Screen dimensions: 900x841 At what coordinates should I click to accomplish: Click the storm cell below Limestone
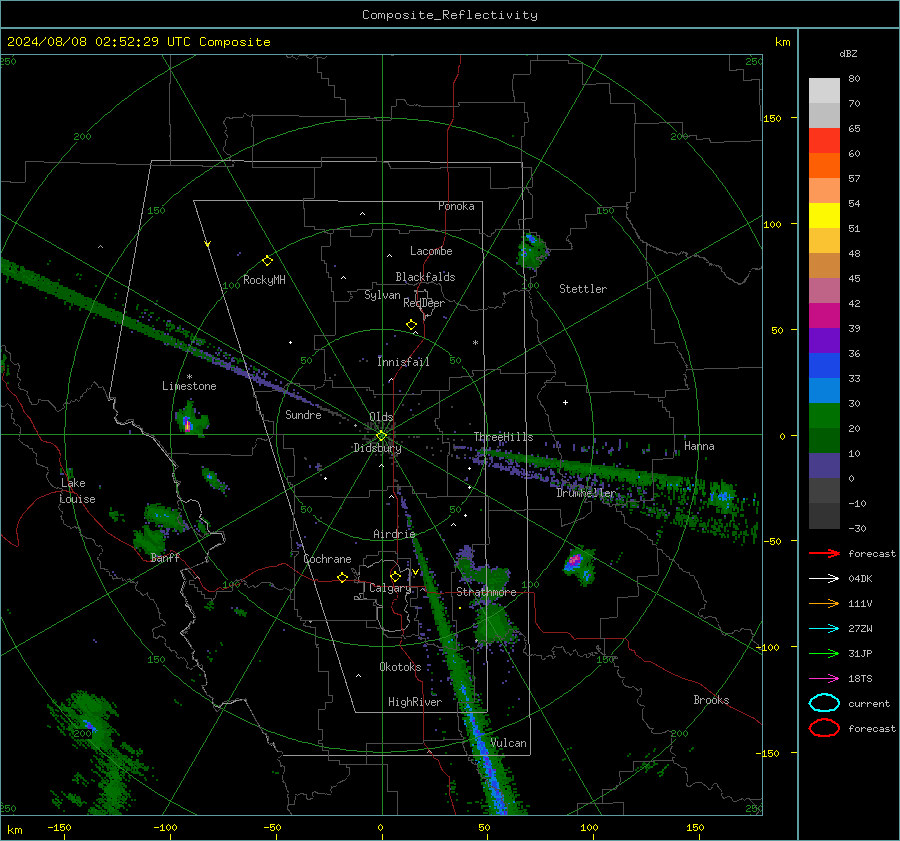[191, 419]
